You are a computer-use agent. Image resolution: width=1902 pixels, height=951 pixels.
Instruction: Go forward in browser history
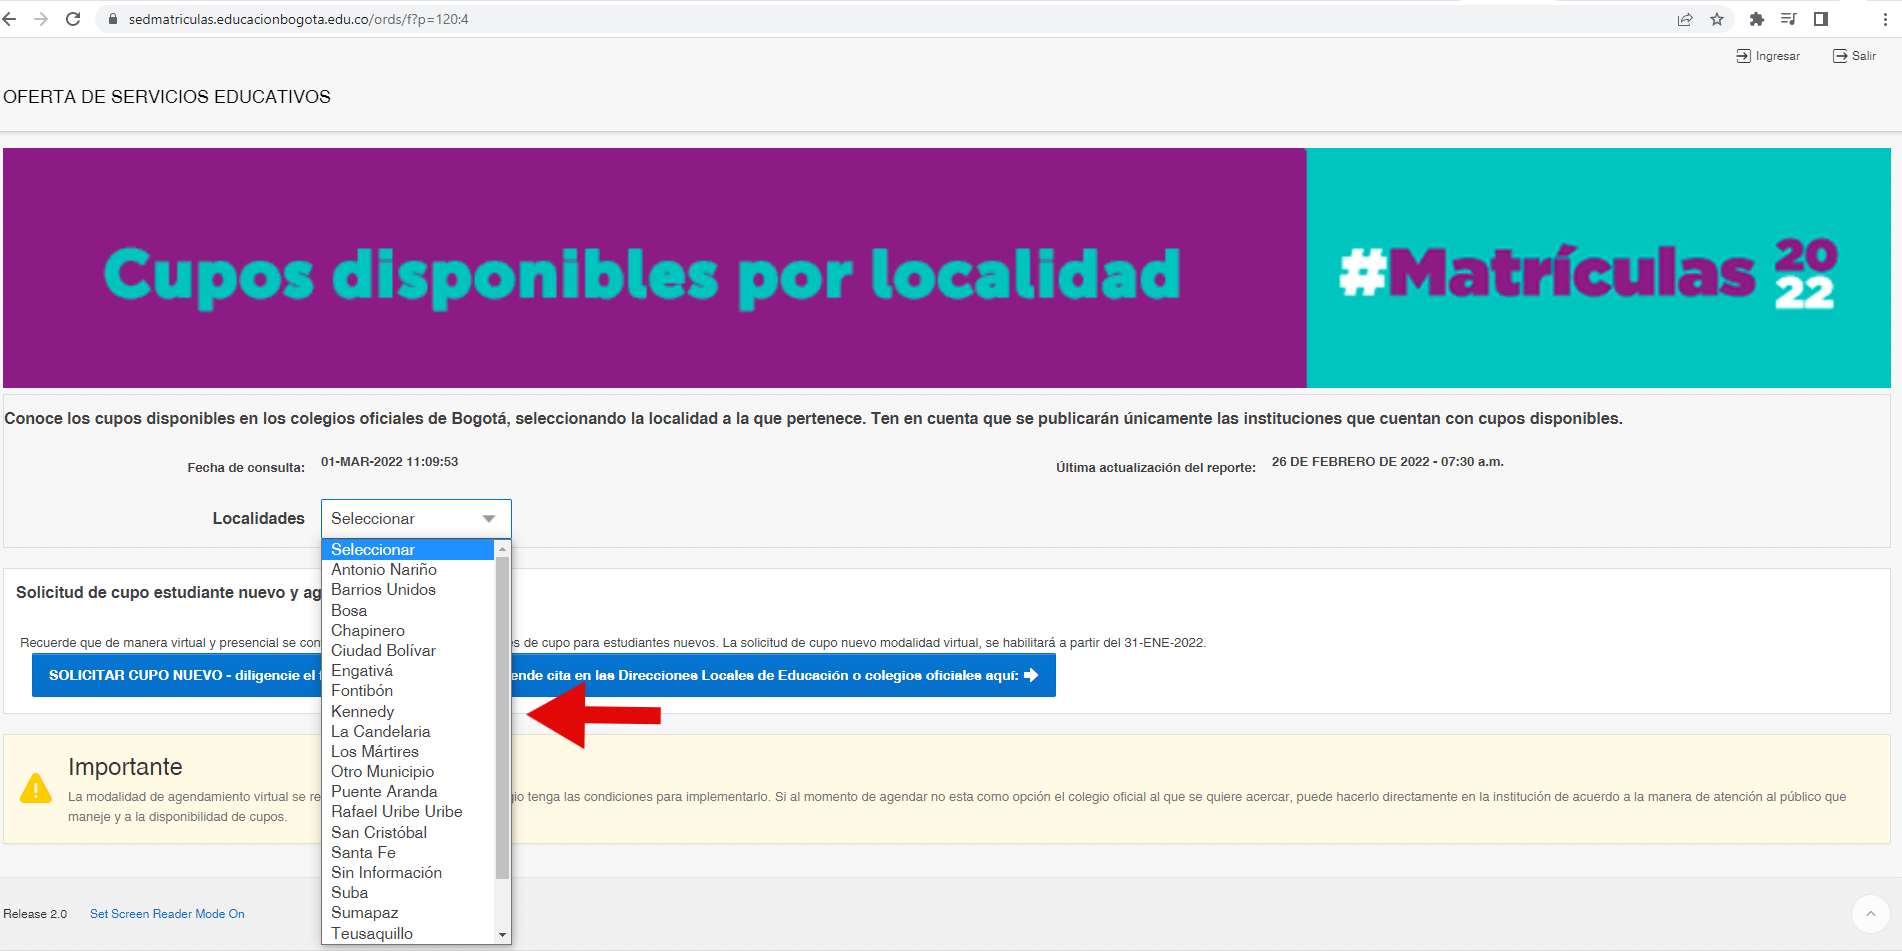41,19
